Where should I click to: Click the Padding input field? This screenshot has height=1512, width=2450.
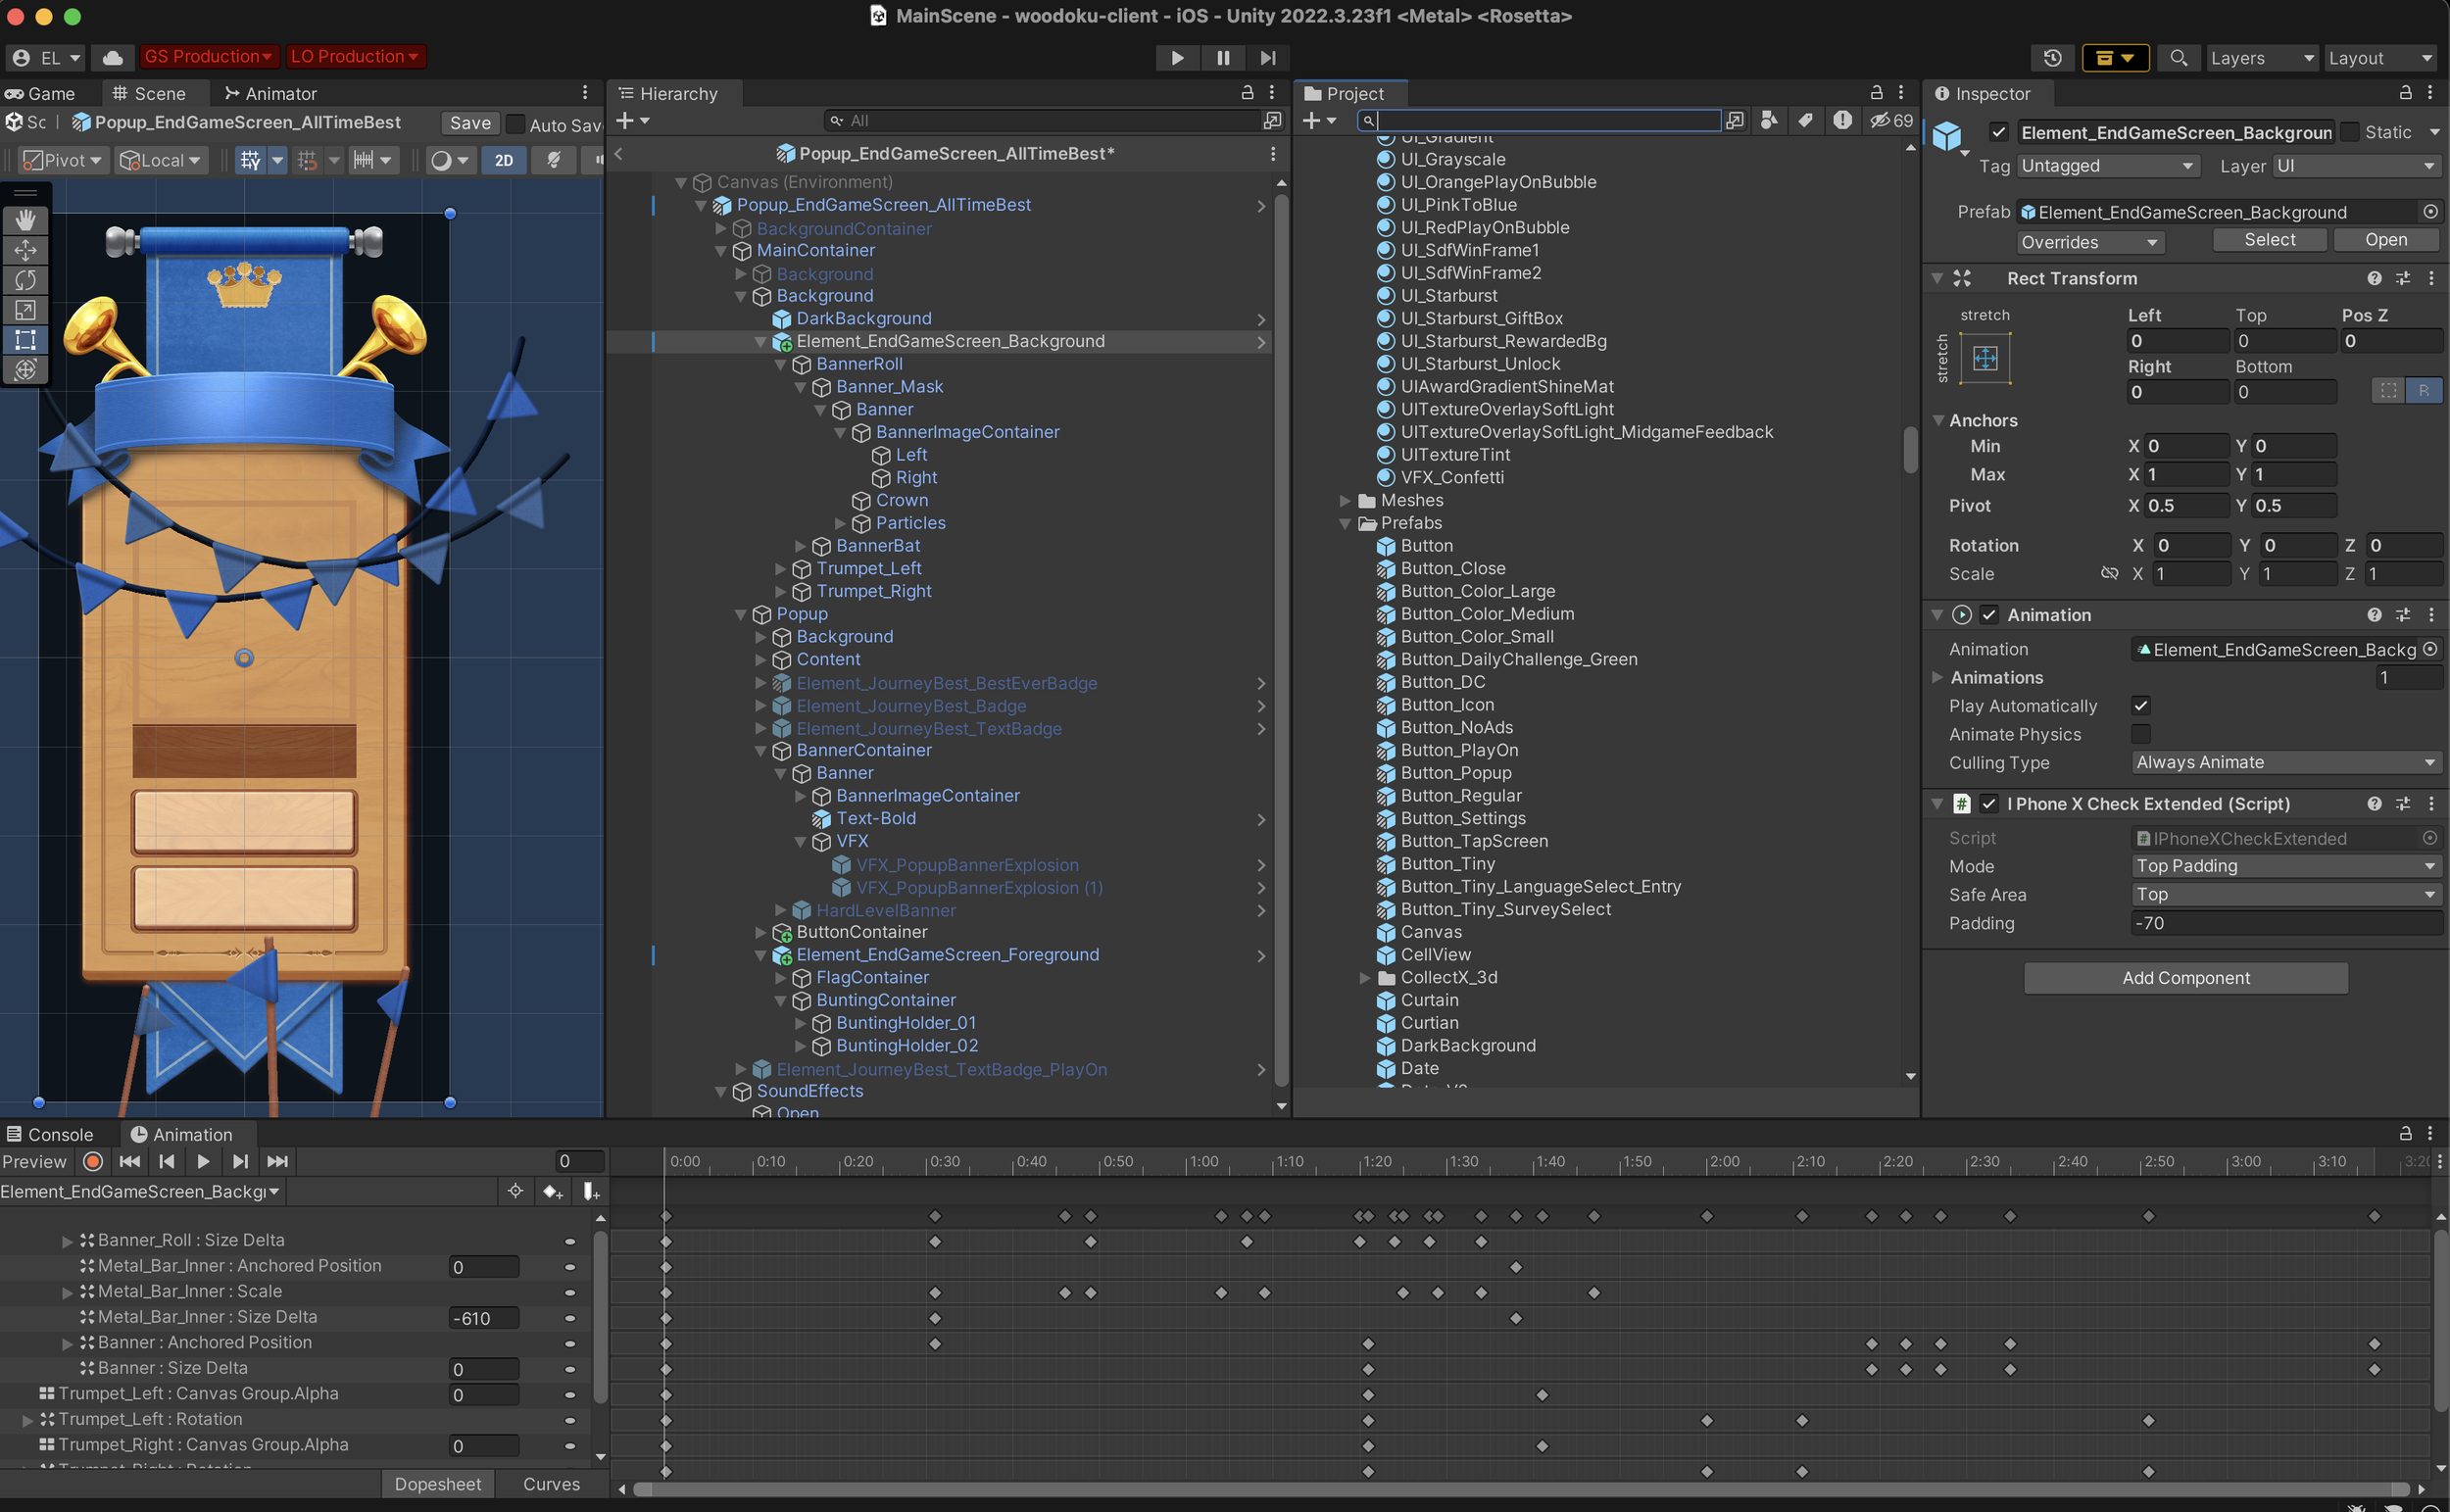(x=2284, y=923)
